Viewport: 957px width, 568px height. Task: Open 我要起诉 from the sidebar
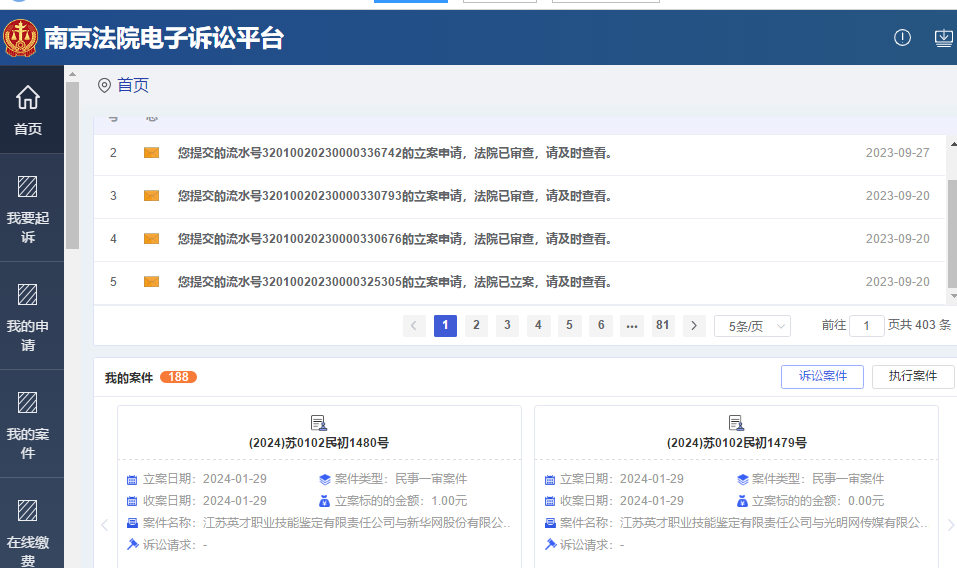pos(28,187)
